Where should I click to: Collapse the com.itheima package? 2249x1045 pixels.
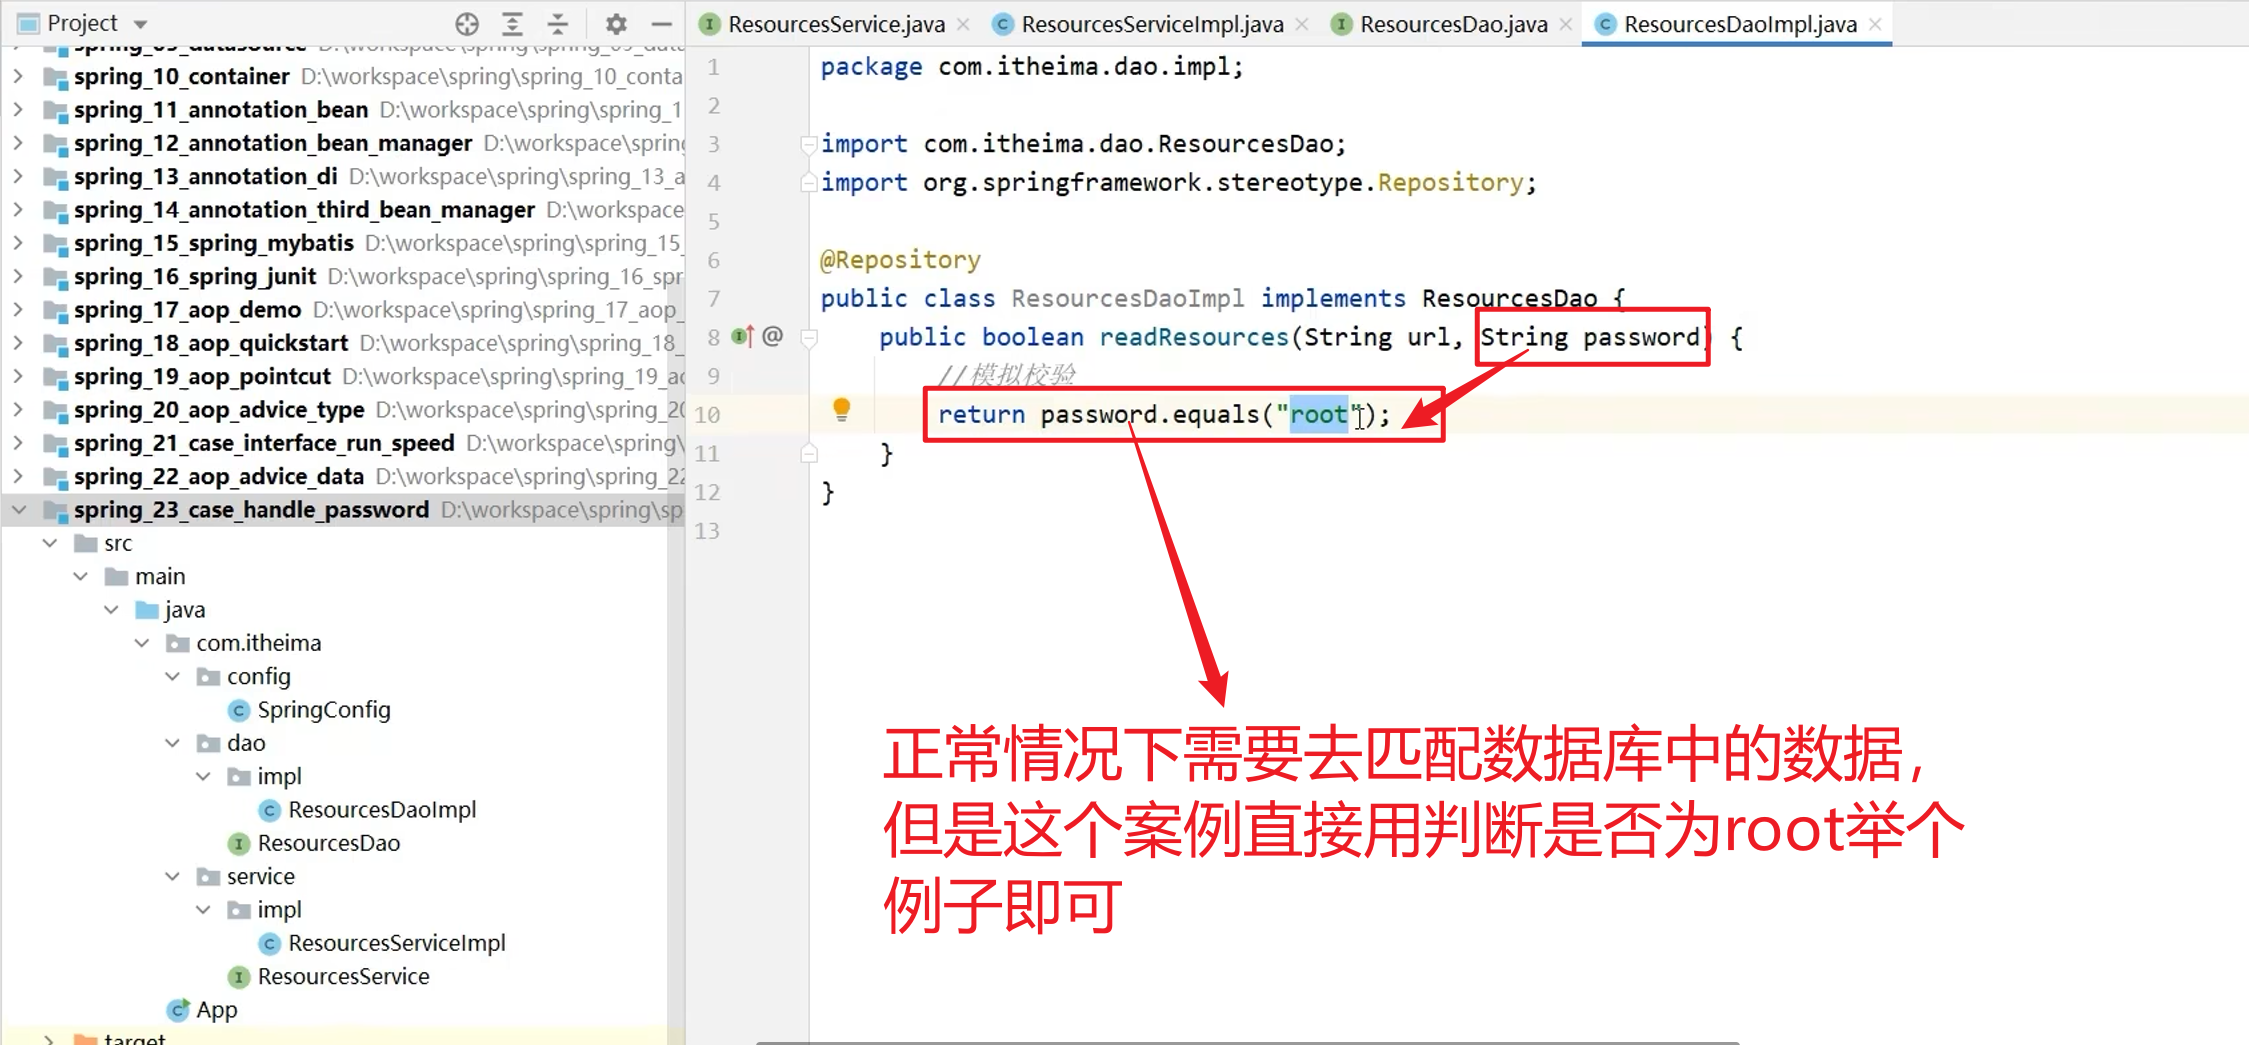142,643
